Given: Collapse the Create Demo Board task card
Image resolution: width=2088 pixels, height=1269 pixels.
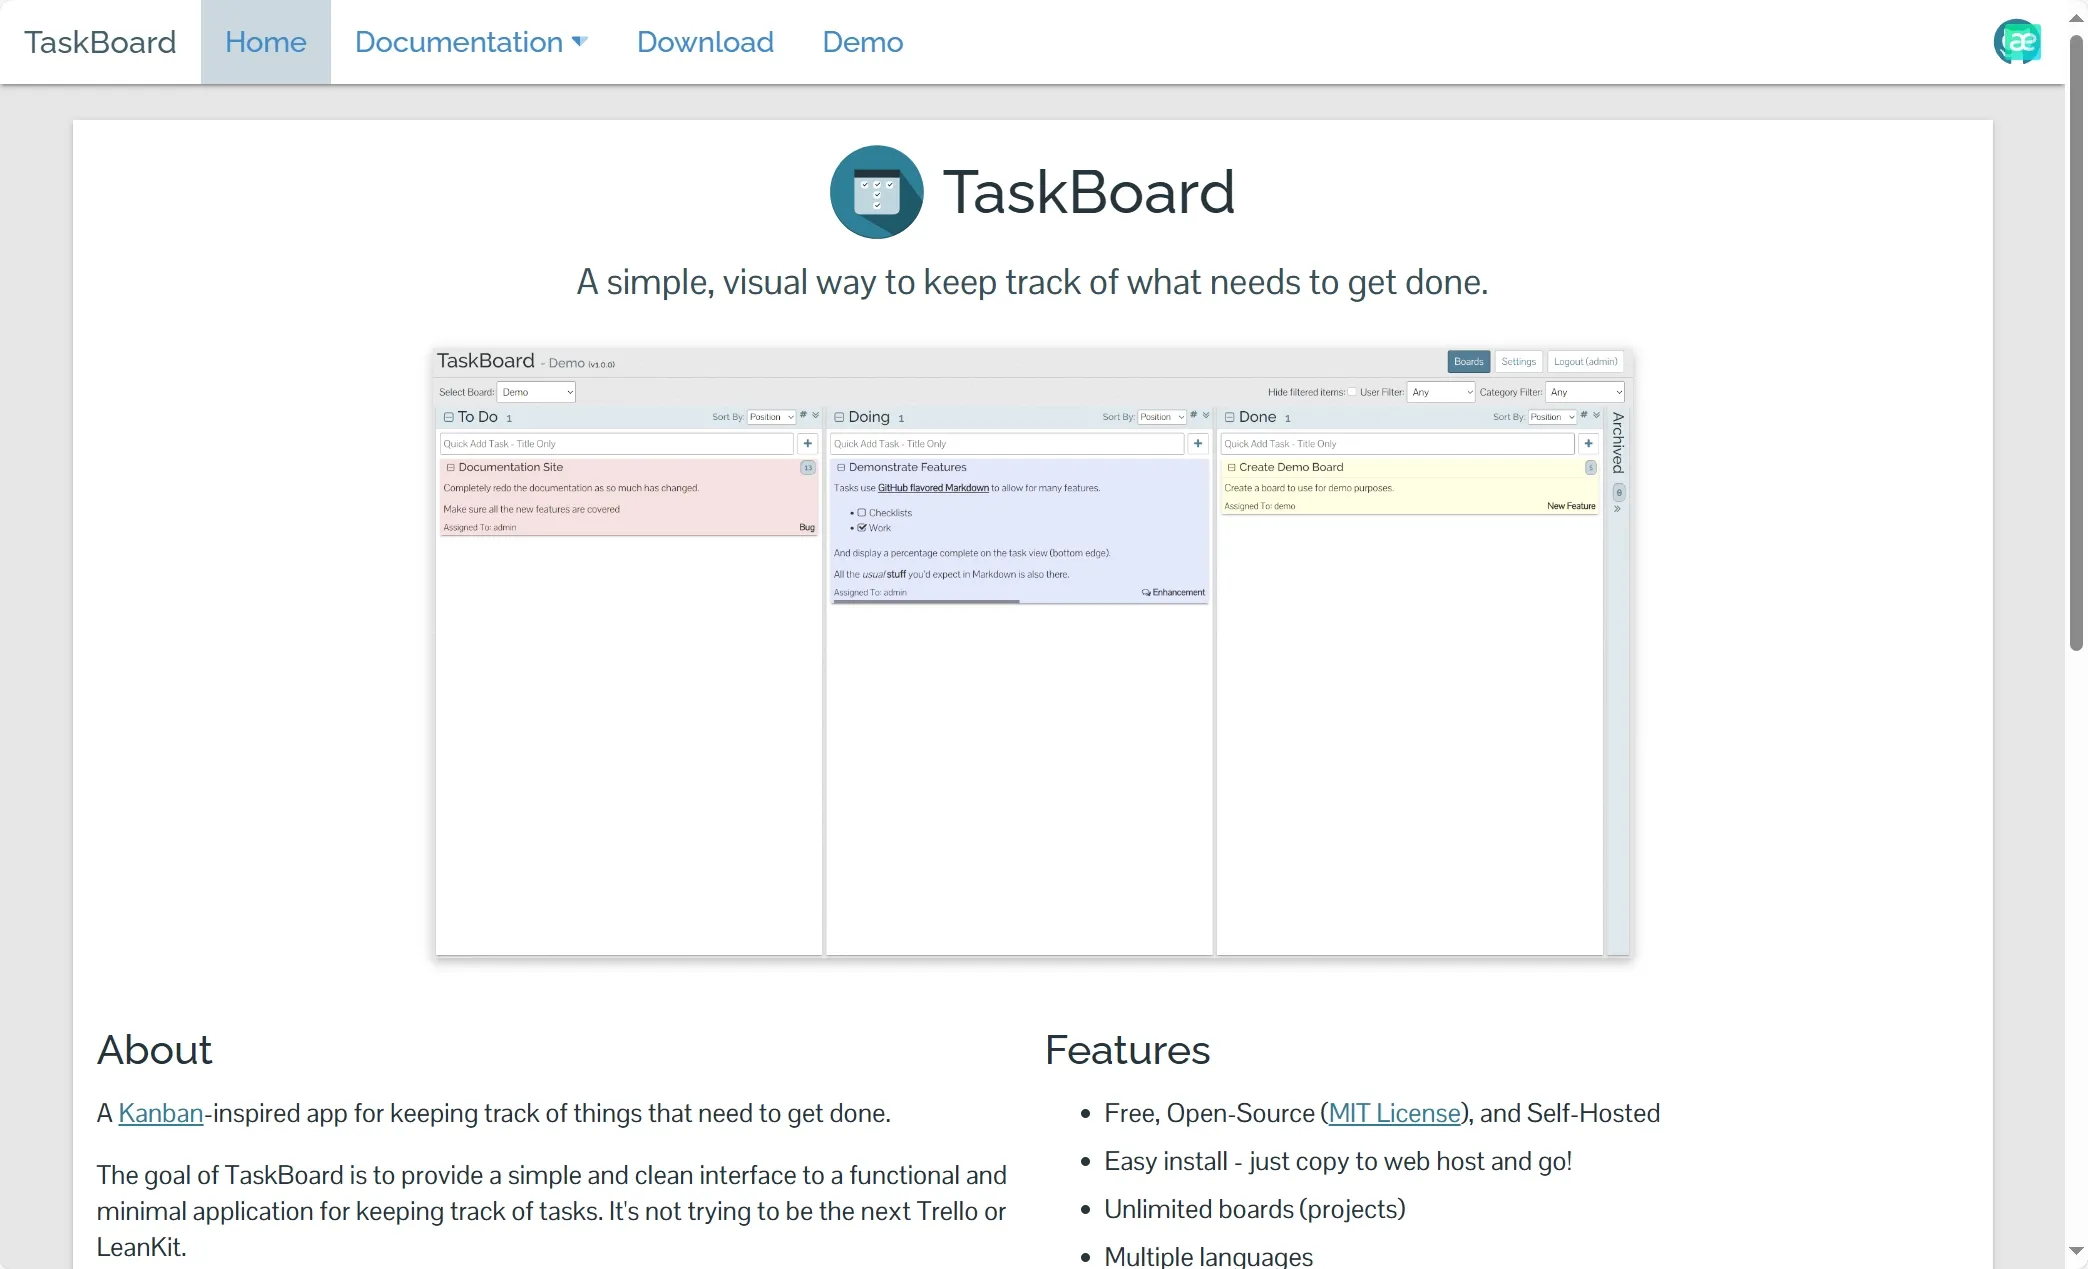Looking at the screenshot, I should (x=1231, y=467).
